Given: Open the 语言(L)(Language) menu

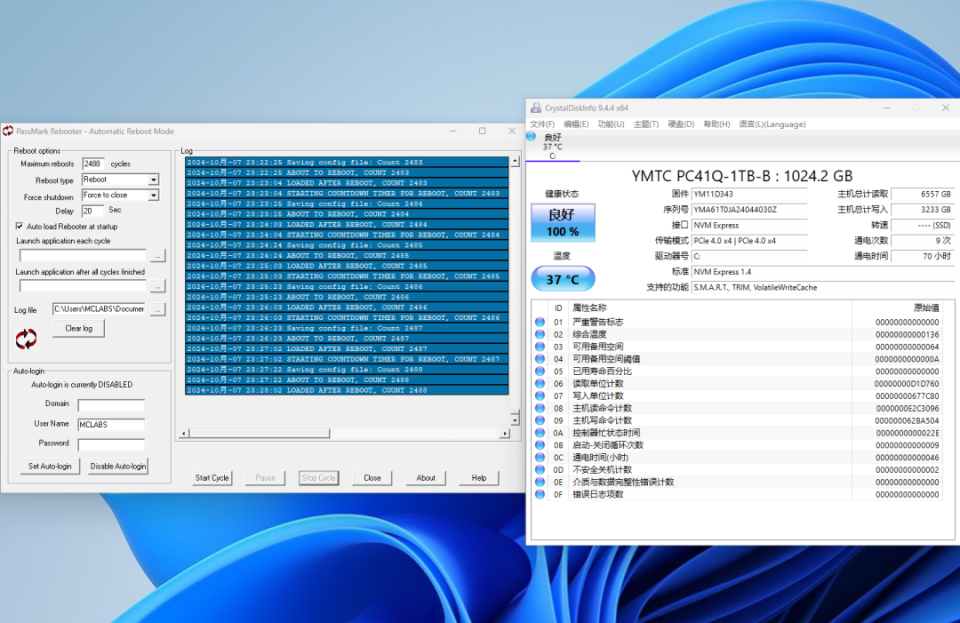Looking at the screenshot, I should coord(772,124).
